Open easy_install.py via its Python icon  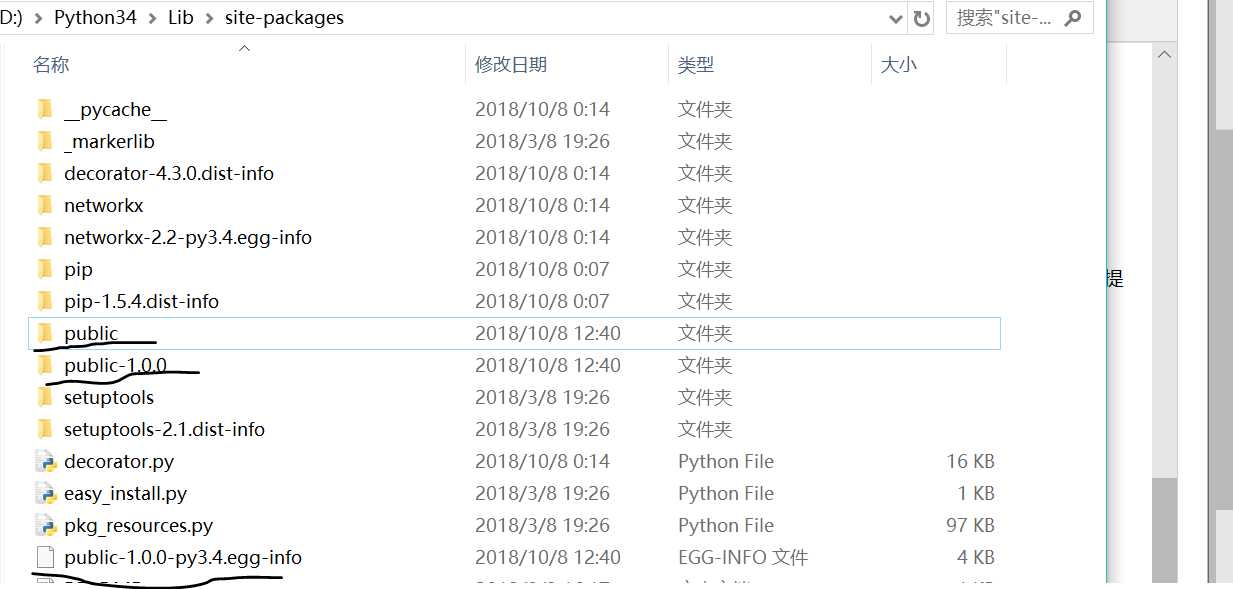click(46, 493)
